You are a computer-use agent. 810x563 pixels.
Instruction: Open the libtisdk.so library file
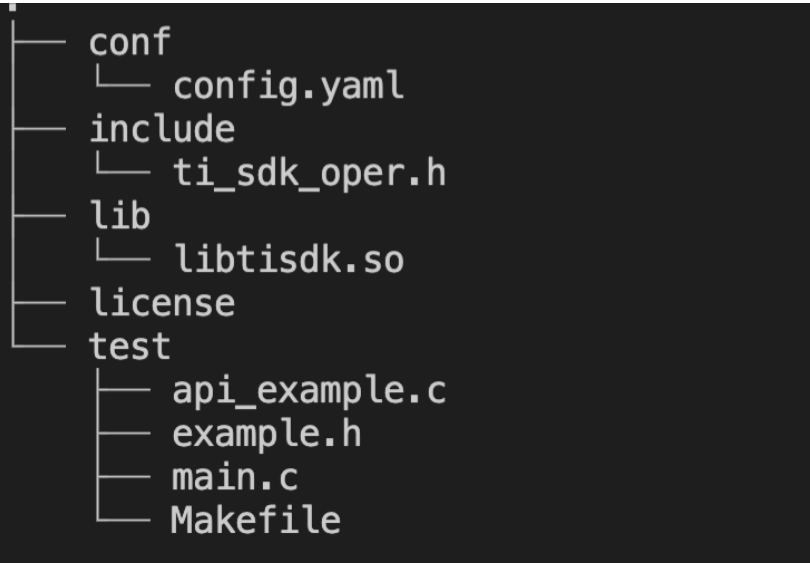[288, 260]
